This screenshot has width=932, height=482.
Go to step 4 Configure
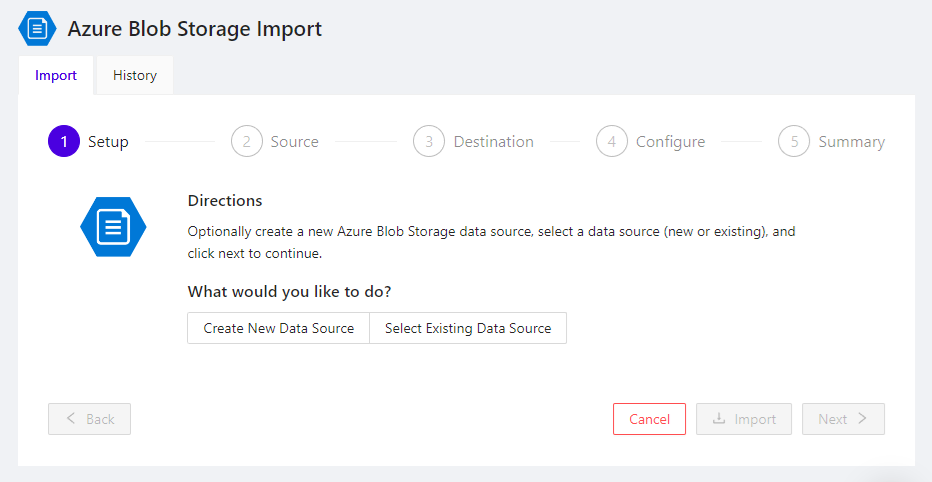coord(651,141)
